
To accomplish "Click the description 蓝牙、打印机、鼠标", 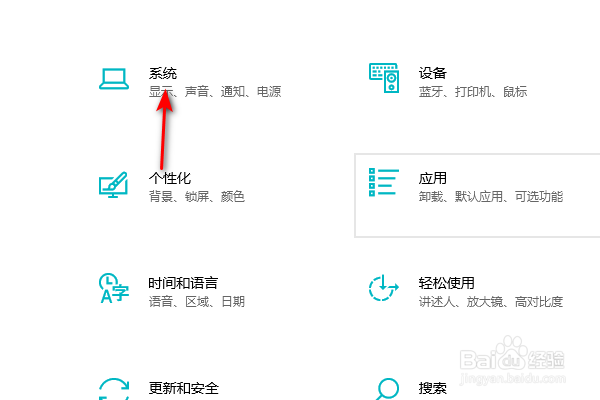I will tap(473, 91).
